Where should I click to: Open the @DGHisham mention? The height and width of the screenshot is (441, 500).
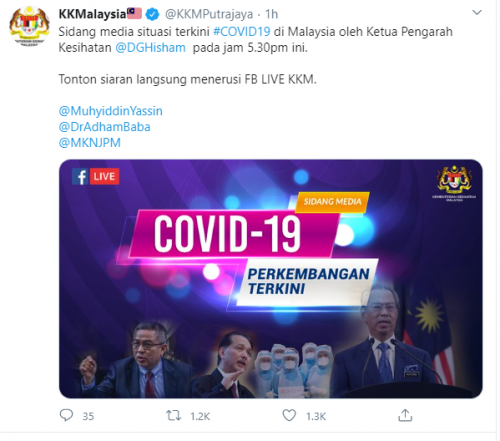point(150,48)
